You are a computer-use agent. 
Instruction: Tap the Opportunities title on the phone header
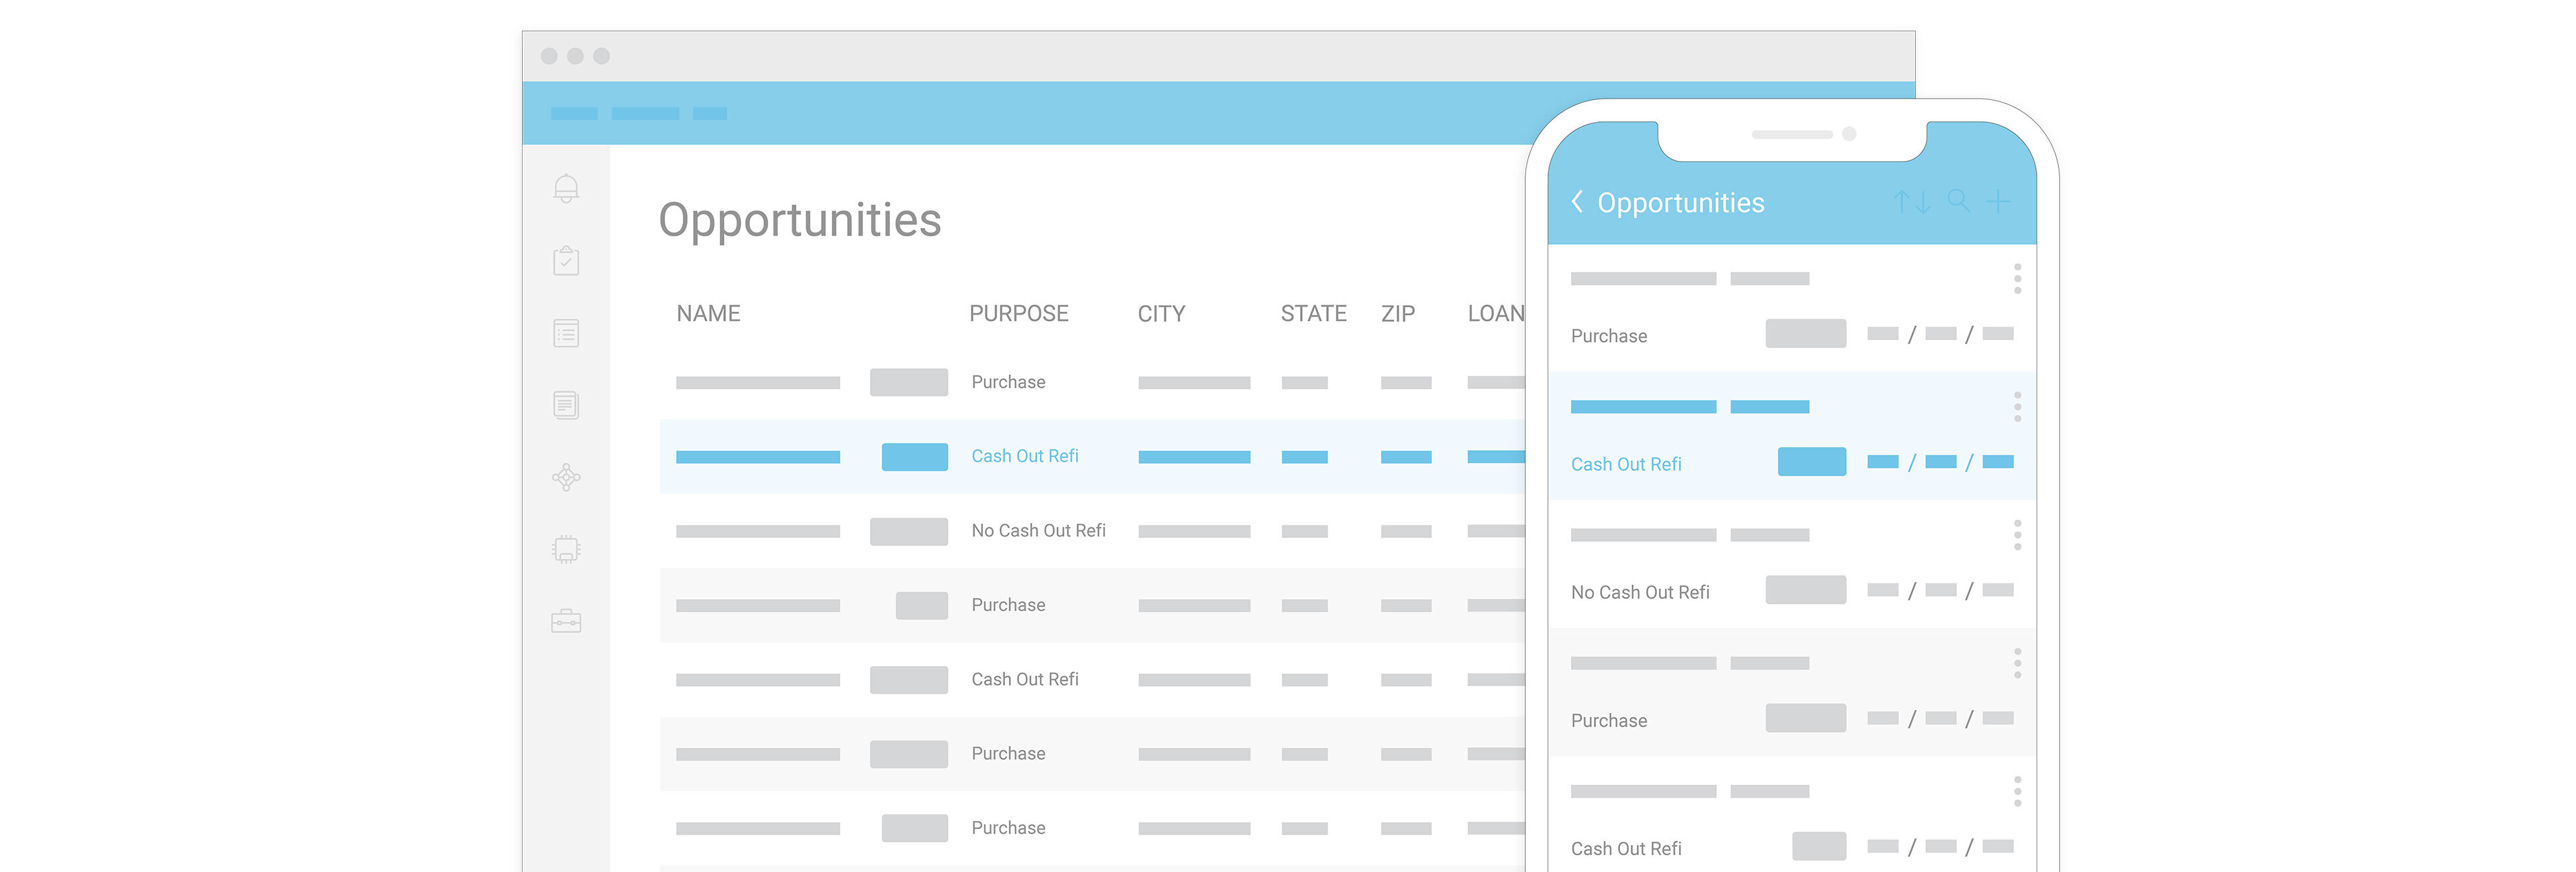point(1680,203)
